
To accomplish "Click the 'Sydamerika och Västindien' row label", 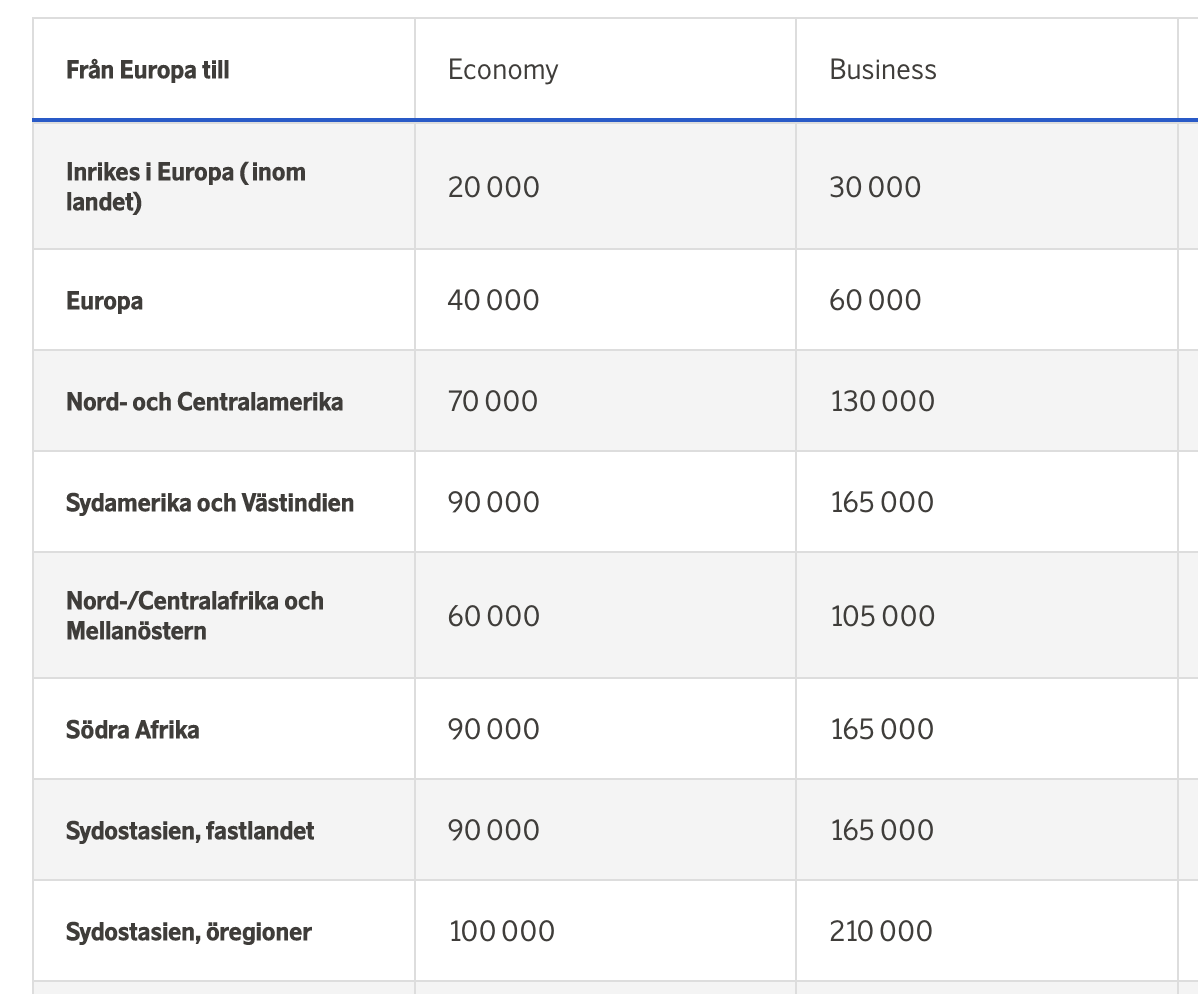I will point(210,503).
